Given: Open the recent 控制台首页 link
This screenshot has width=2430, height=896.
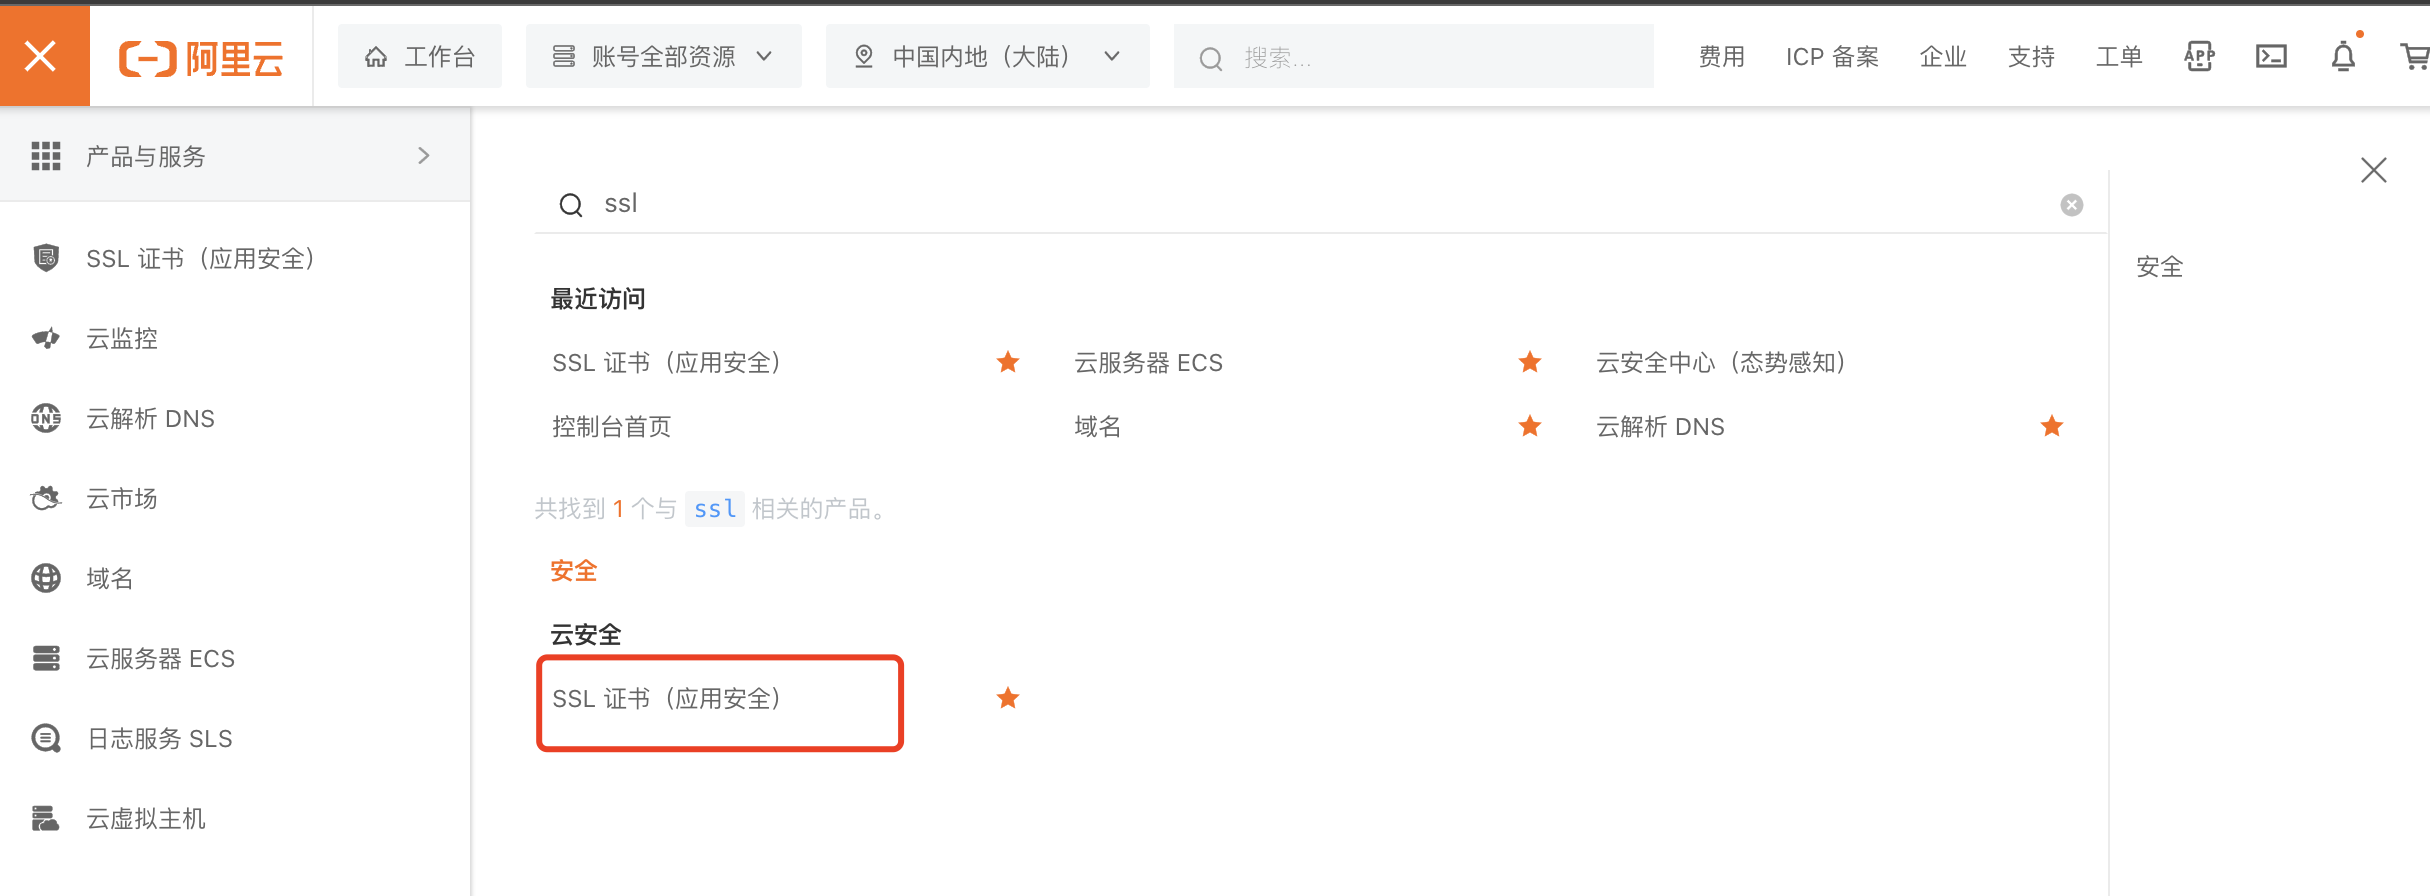Looking at the screenshot, I should 612,427.
